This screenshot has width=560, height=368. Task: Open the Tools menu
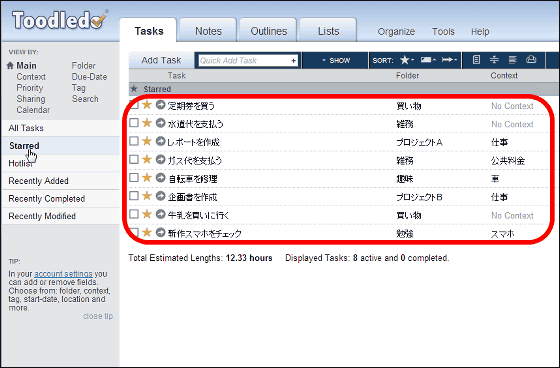click(x=443, y=32)
